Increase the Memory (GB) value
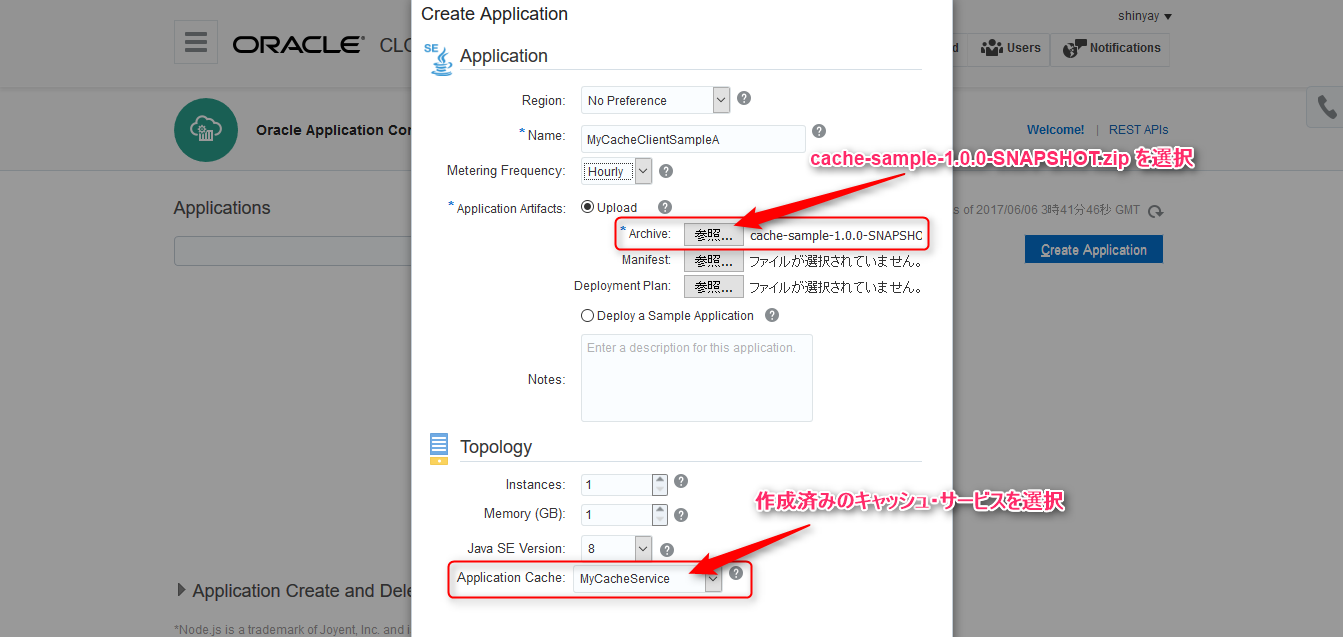 (x=660, y=510)
